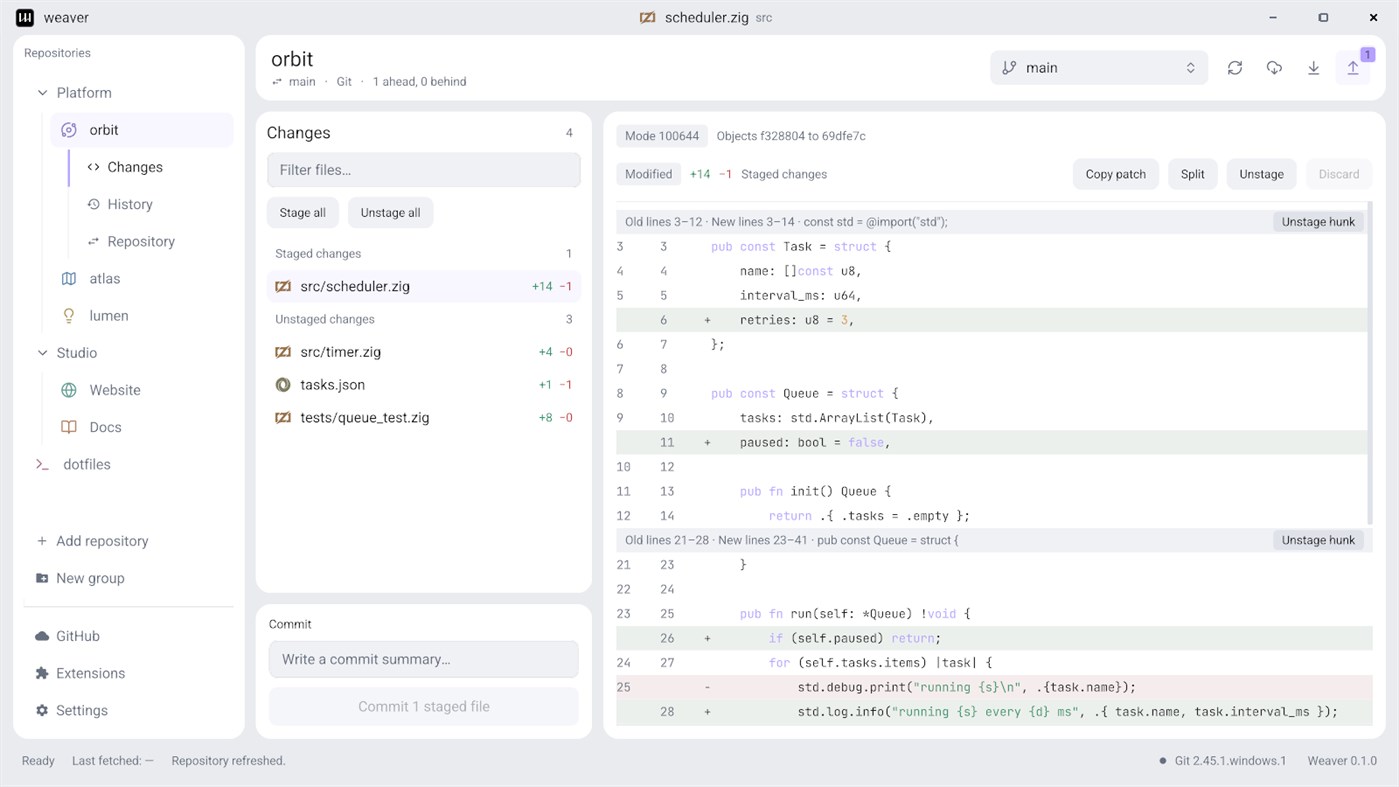Image resolution: width=1399 pixels, height=787 pixels.
Task: Focus the commit summary input
Action: point(424,660)
